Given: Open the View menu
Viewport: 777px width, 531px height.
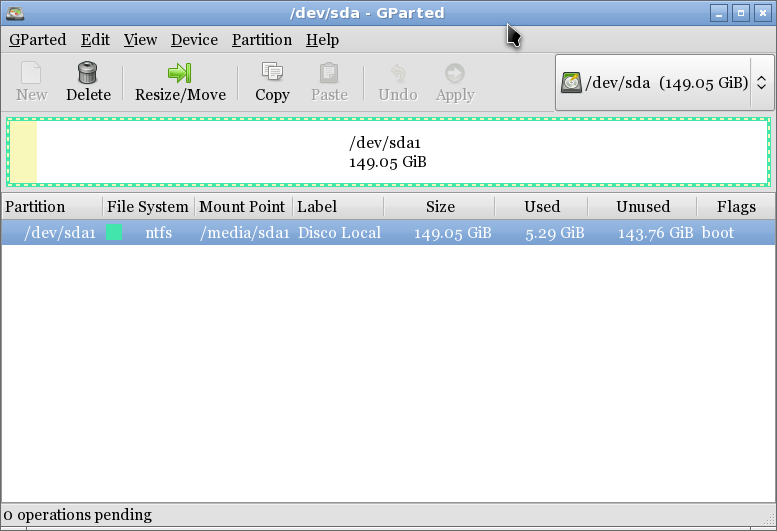Looking at the screenshot, I should pyautogui.click(x=140, y=40).
